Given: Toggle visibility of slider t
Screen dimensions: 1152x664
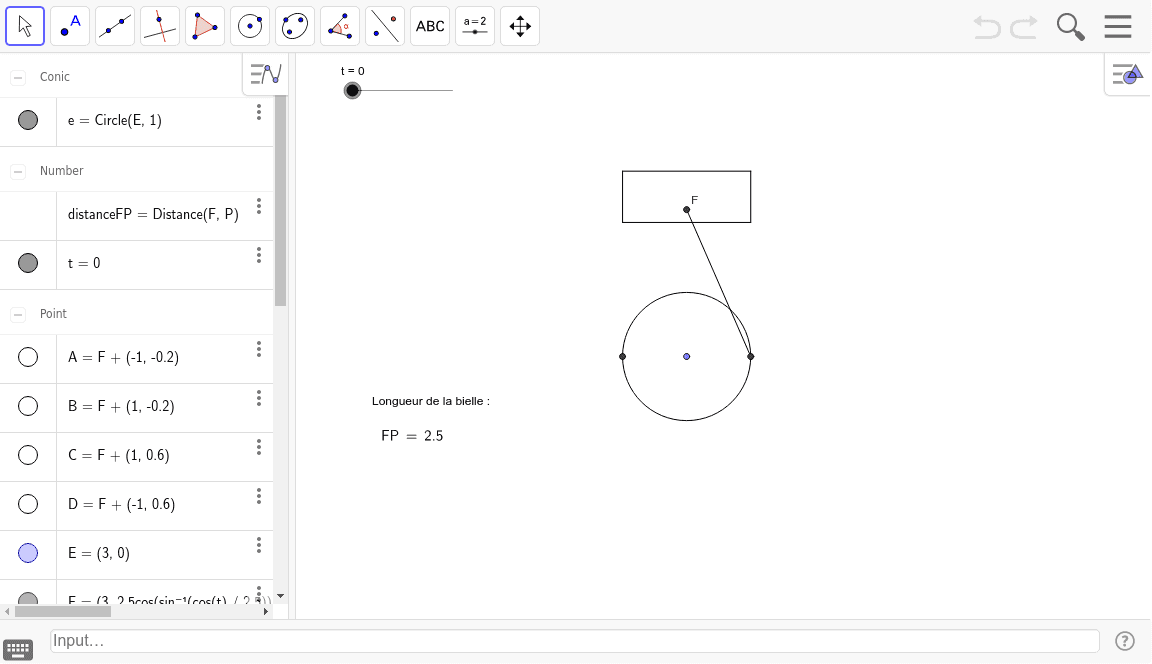Looking at the screenshot, I should [28, 263].
